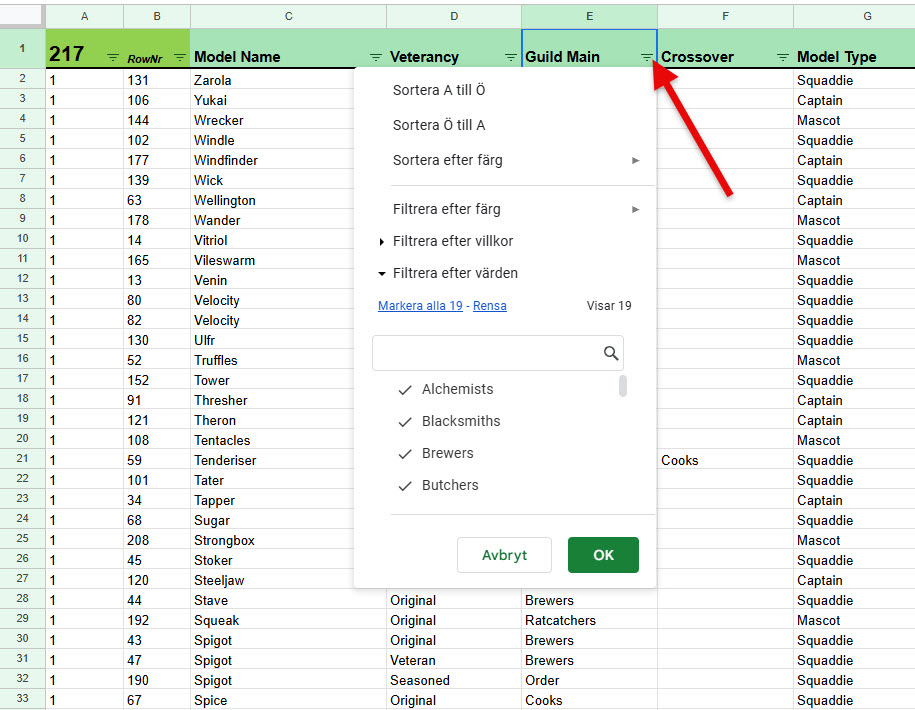Open filter icon in Crossover header
The width and height of the screenshot is (915, 710).
pyautogui.click(x=783, y=57)
